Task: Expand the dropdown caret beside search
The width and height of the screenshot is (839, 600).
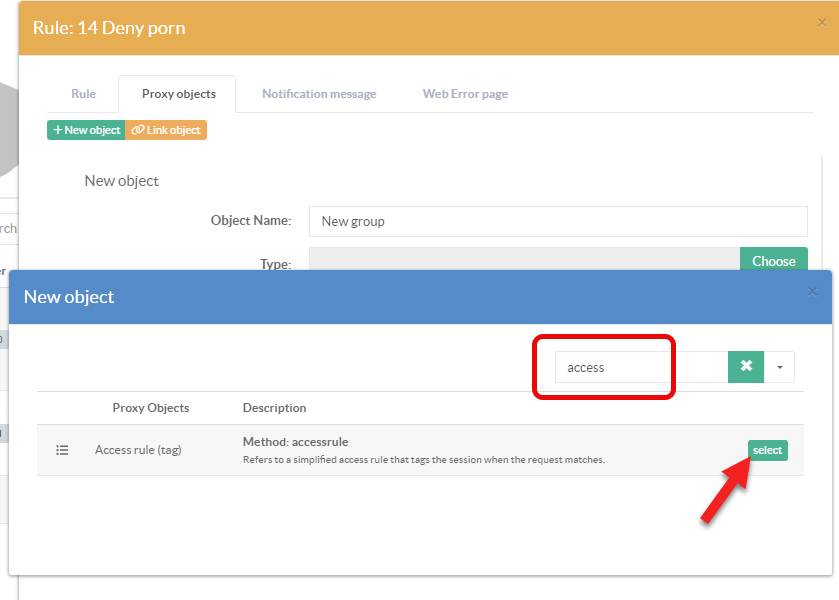Action: coord(780,367)
